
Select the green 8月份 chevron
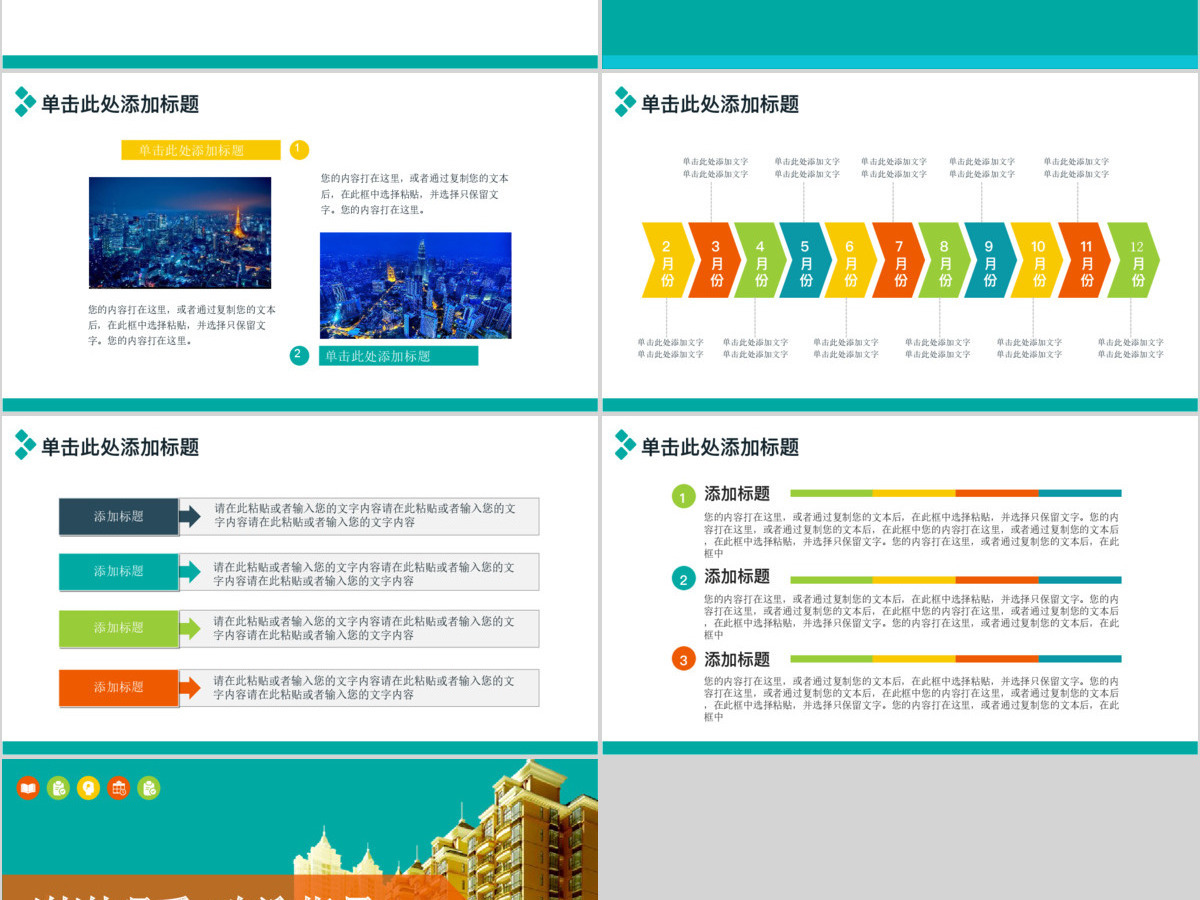click(x=944, y=260)
